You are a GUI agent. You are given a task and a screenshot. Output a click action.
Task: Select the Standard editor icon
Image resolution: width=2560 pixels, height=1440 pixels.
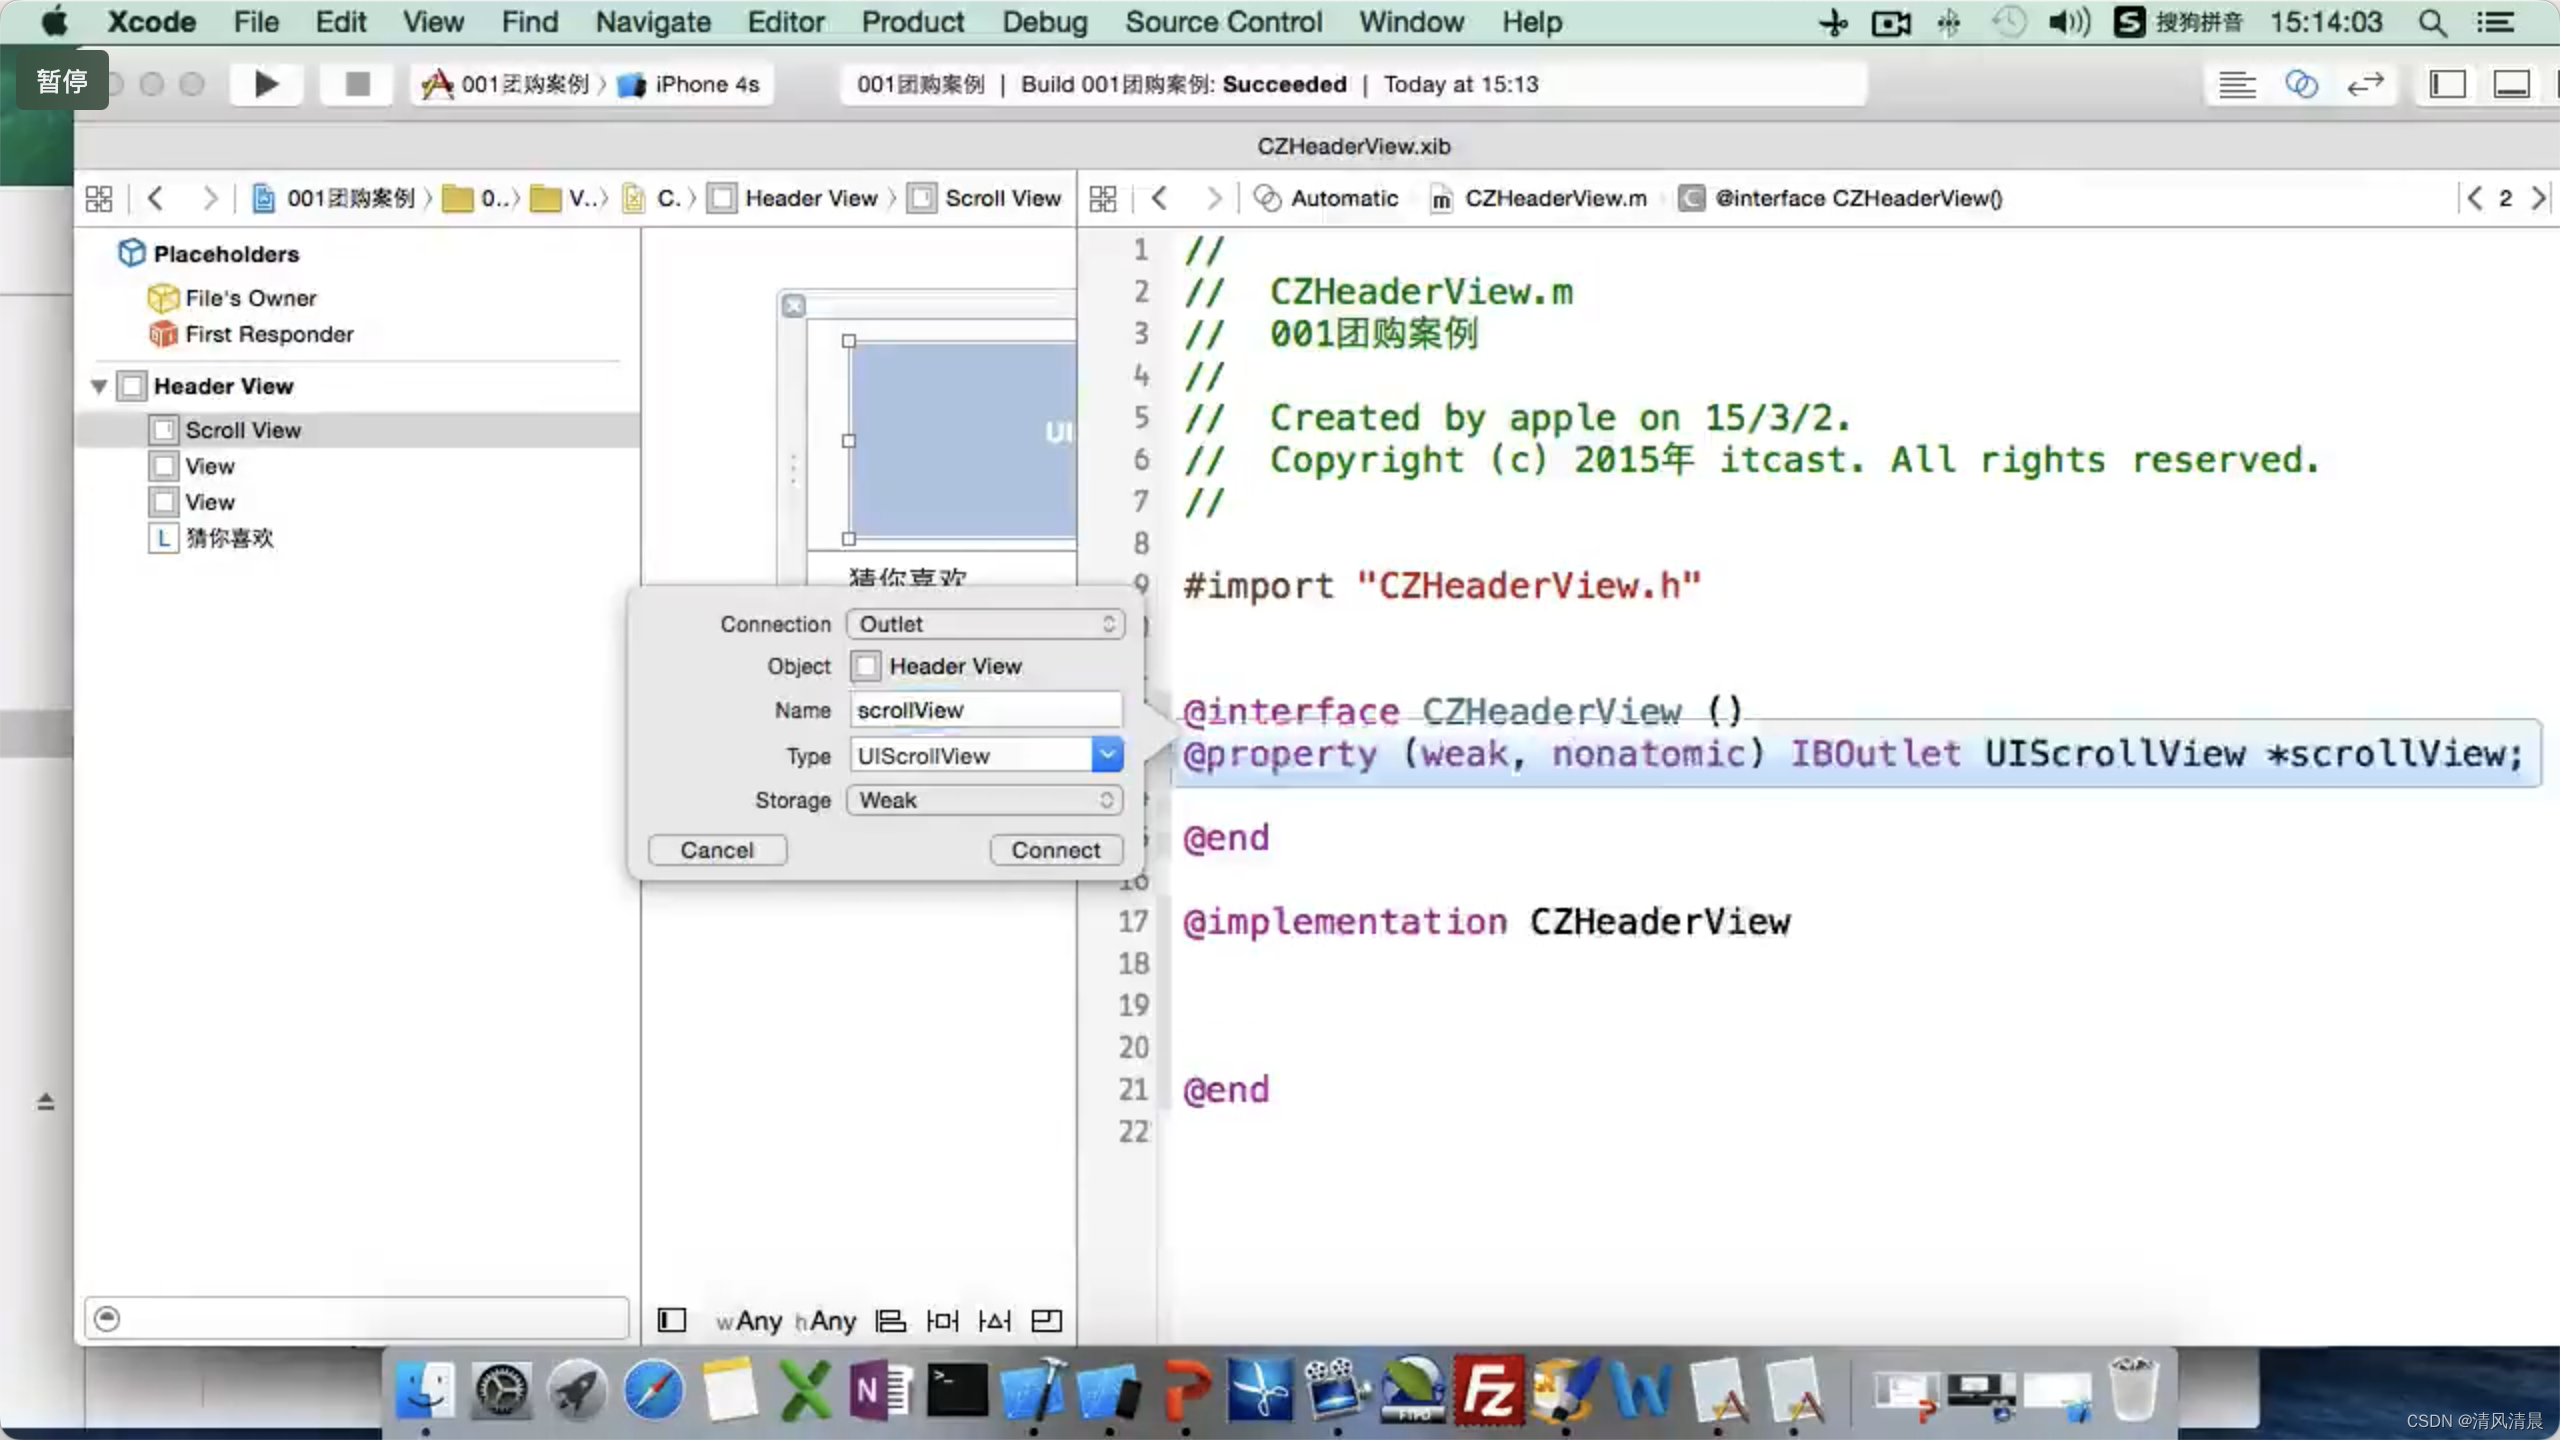pos(2236,85)
